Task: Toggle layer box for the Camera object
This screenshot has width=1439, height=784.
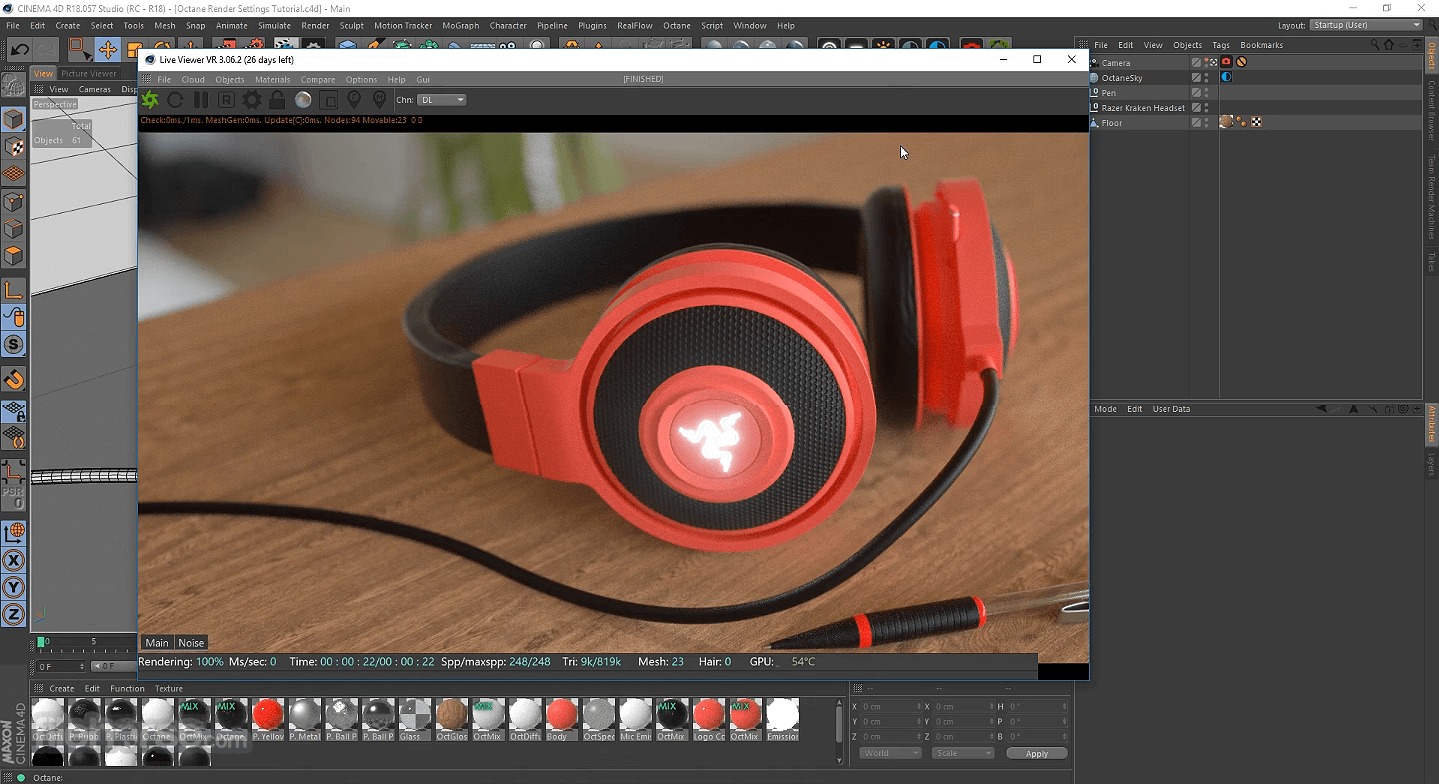Action: tap(1196, 62)
